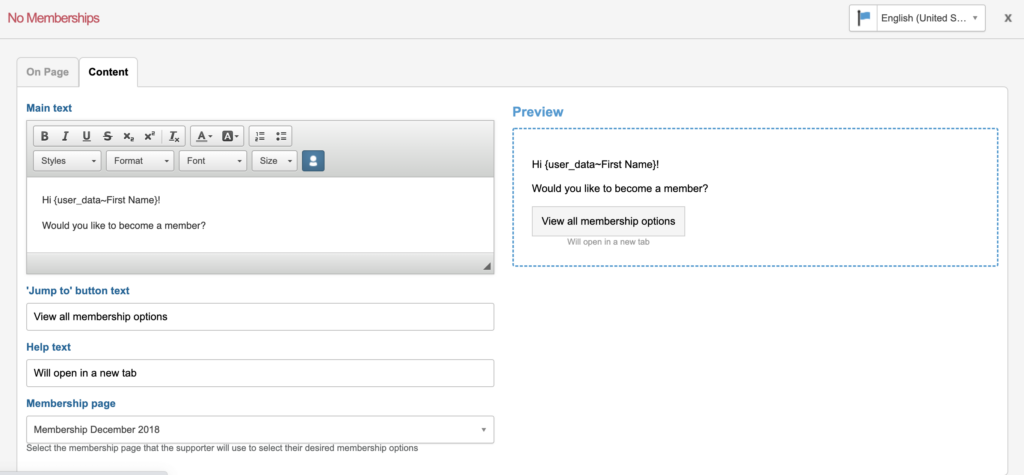This screenshot has height=475, width=1024.
Task: Insert a numbered list
Action: (x=259, y=136)
